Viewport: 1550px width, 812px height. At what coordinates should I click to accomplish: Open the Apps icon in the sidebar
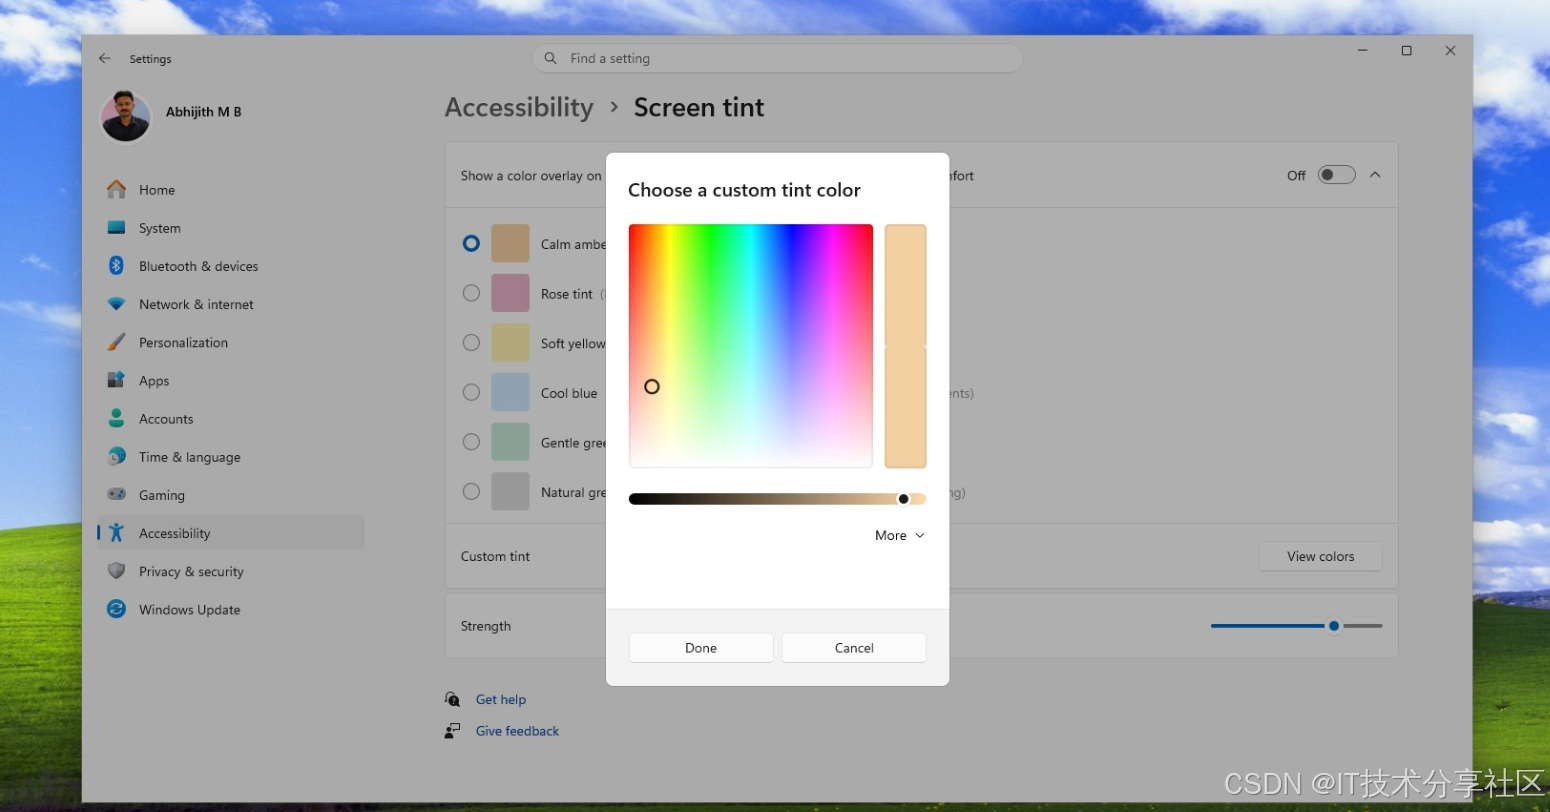117,380
